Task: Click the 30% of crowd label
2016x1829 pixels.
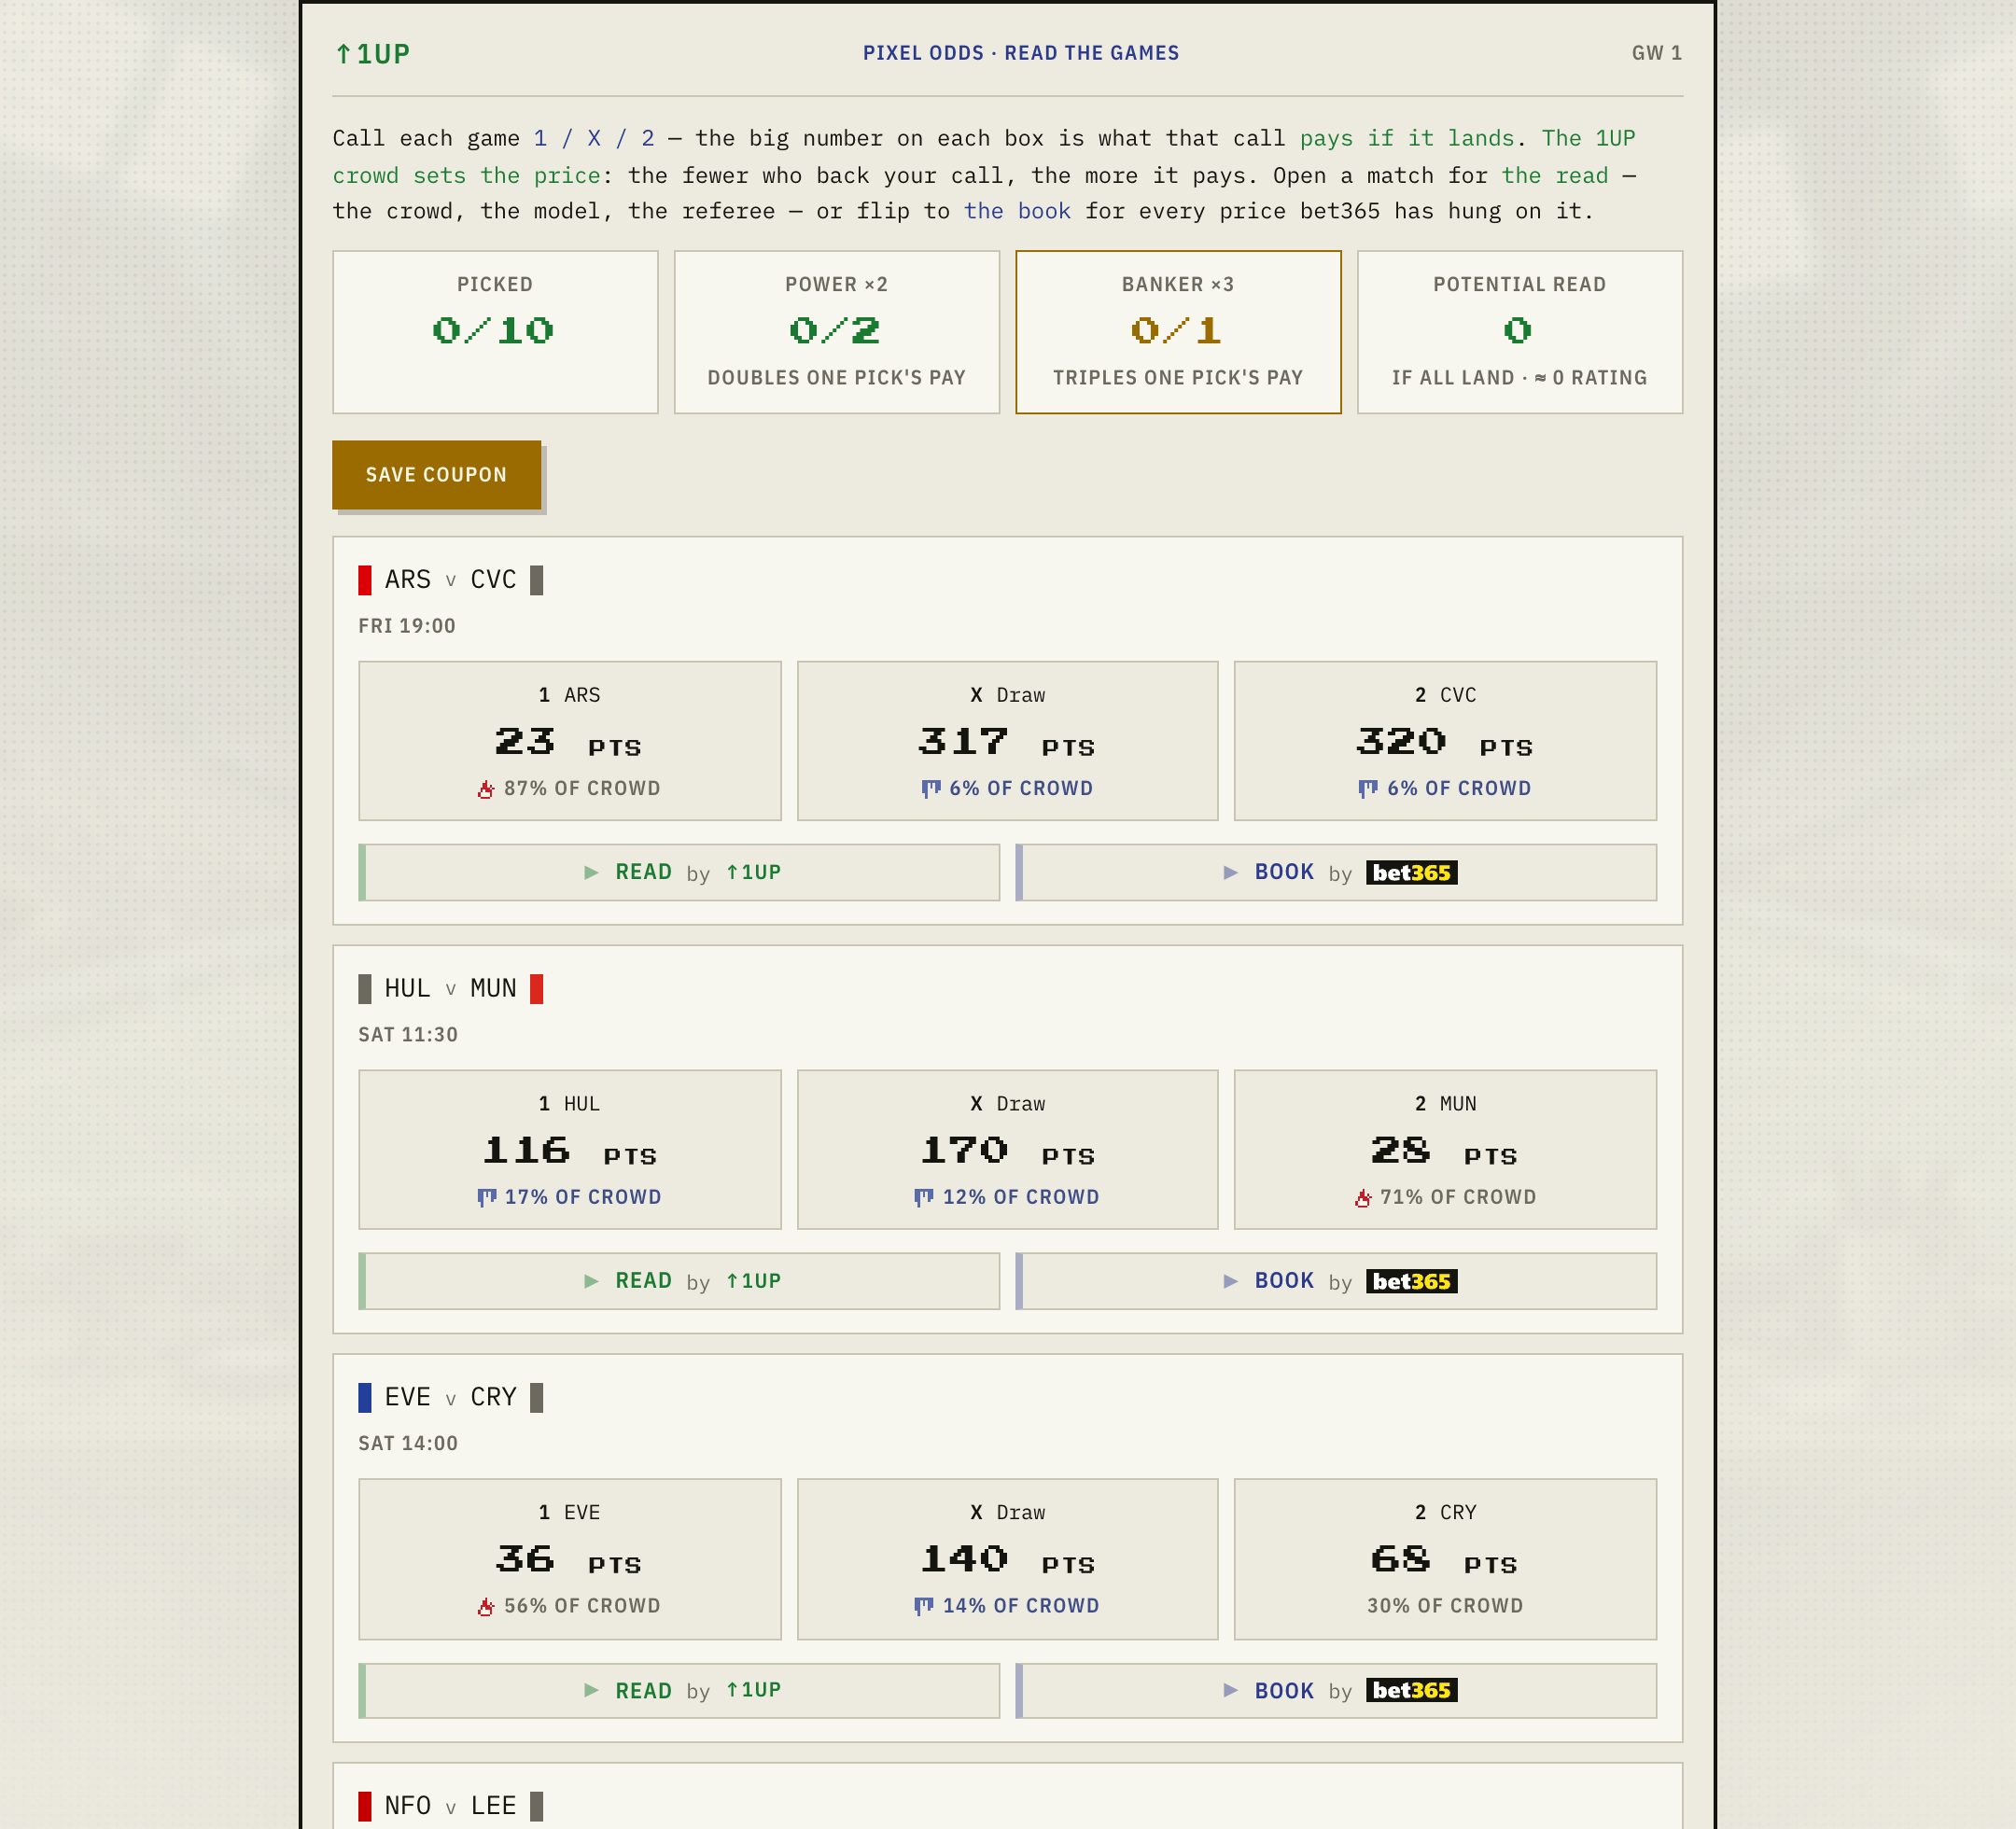Action: [1445, 1607]
